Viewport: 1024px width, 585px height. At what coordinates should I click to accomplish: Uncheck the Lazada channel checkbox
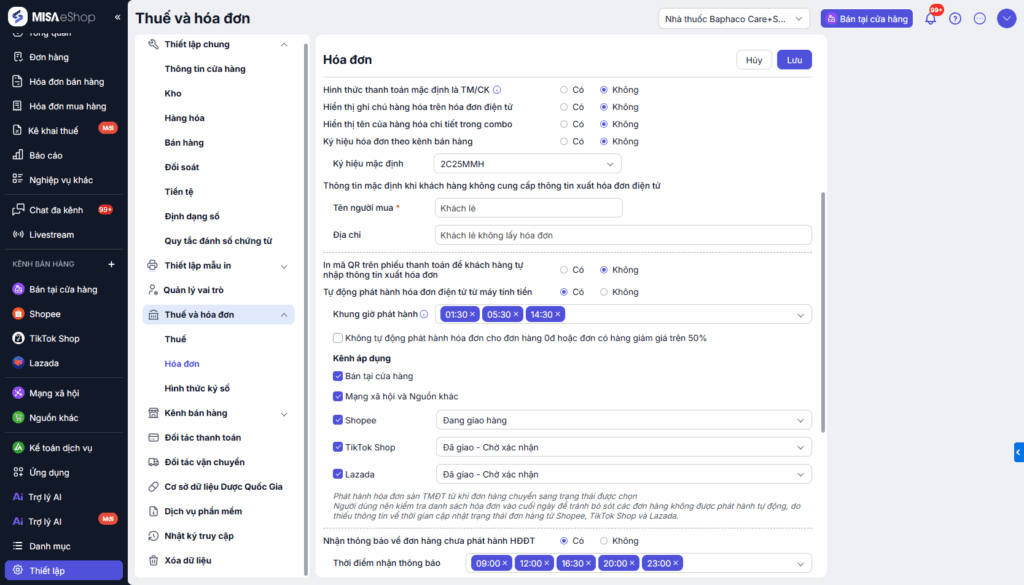coord(337,474)
